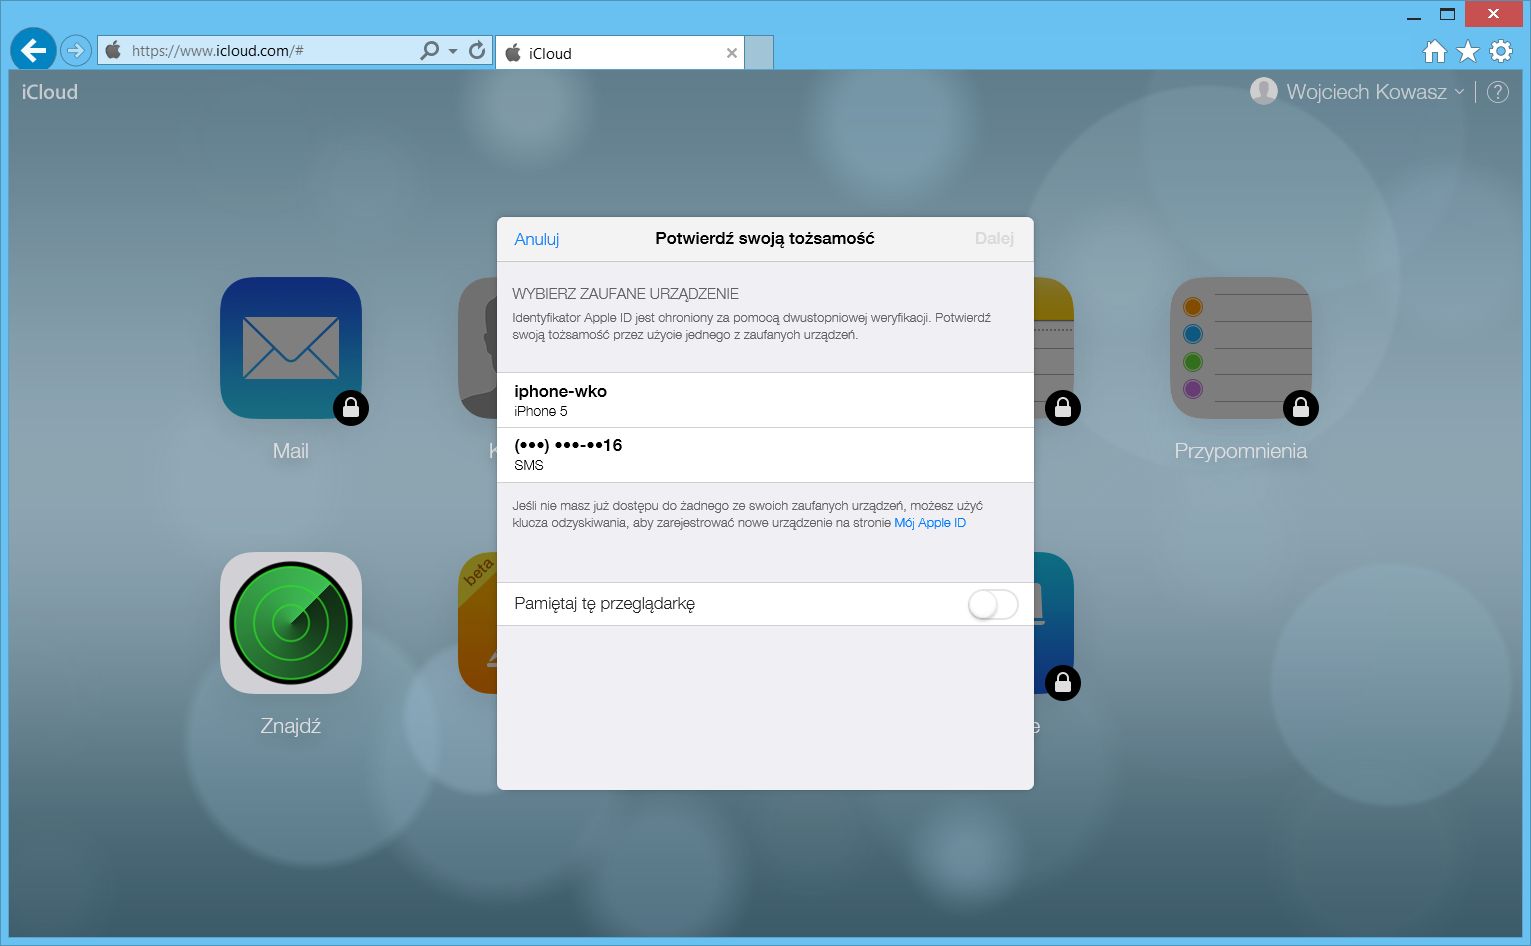Click the WYBIERZ ZAUFANE URZĄDZENIE heading

[x=626, y=294]
